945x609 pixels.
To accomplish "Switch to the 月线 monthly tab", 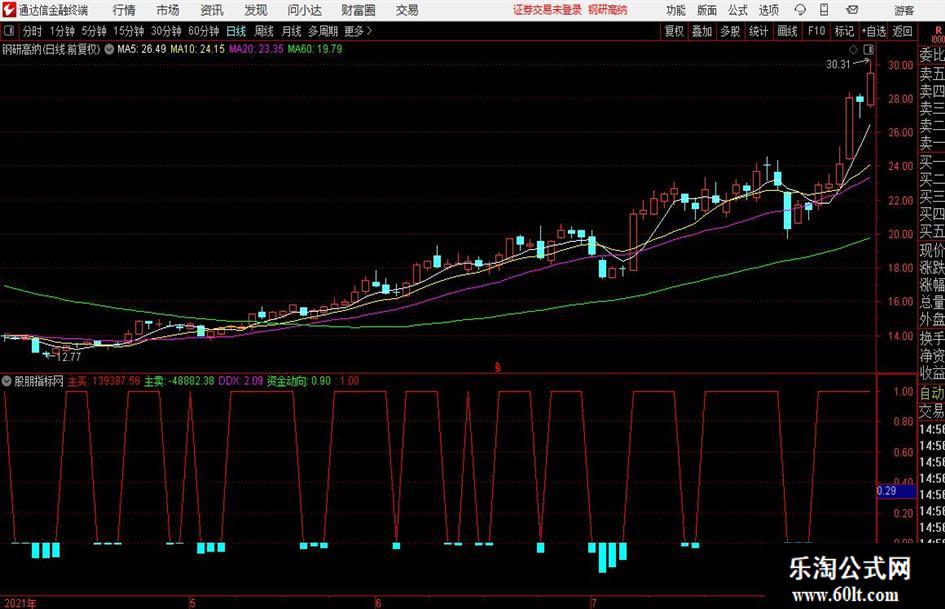I will (291, 31).
